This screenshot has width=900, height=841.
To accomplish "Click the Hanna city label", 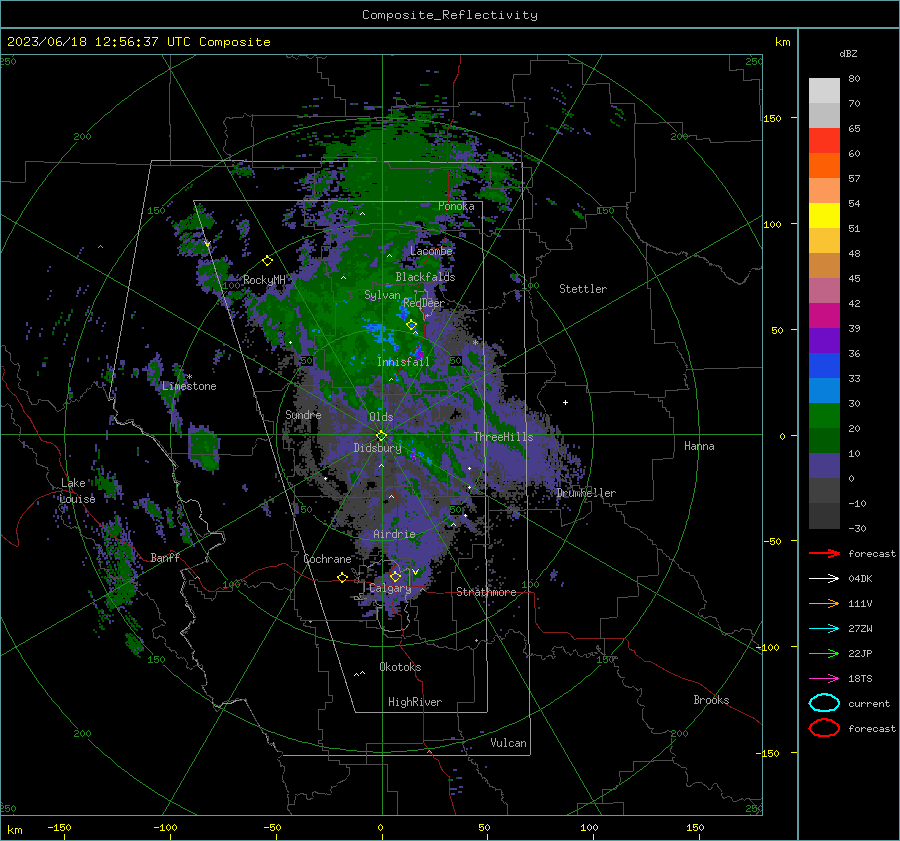I will click(699, 446).
